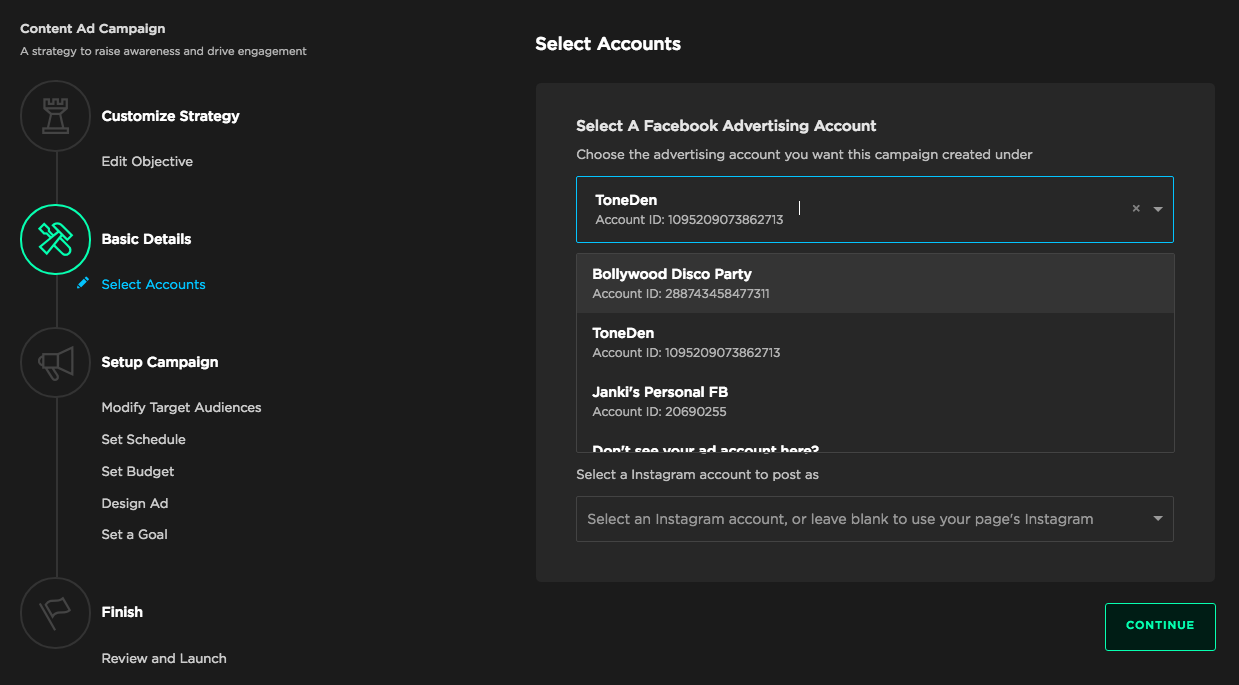Screen dimensions: 1239x685
Task: Click the Content Ad Campaign title
Action: pos(93,29)
